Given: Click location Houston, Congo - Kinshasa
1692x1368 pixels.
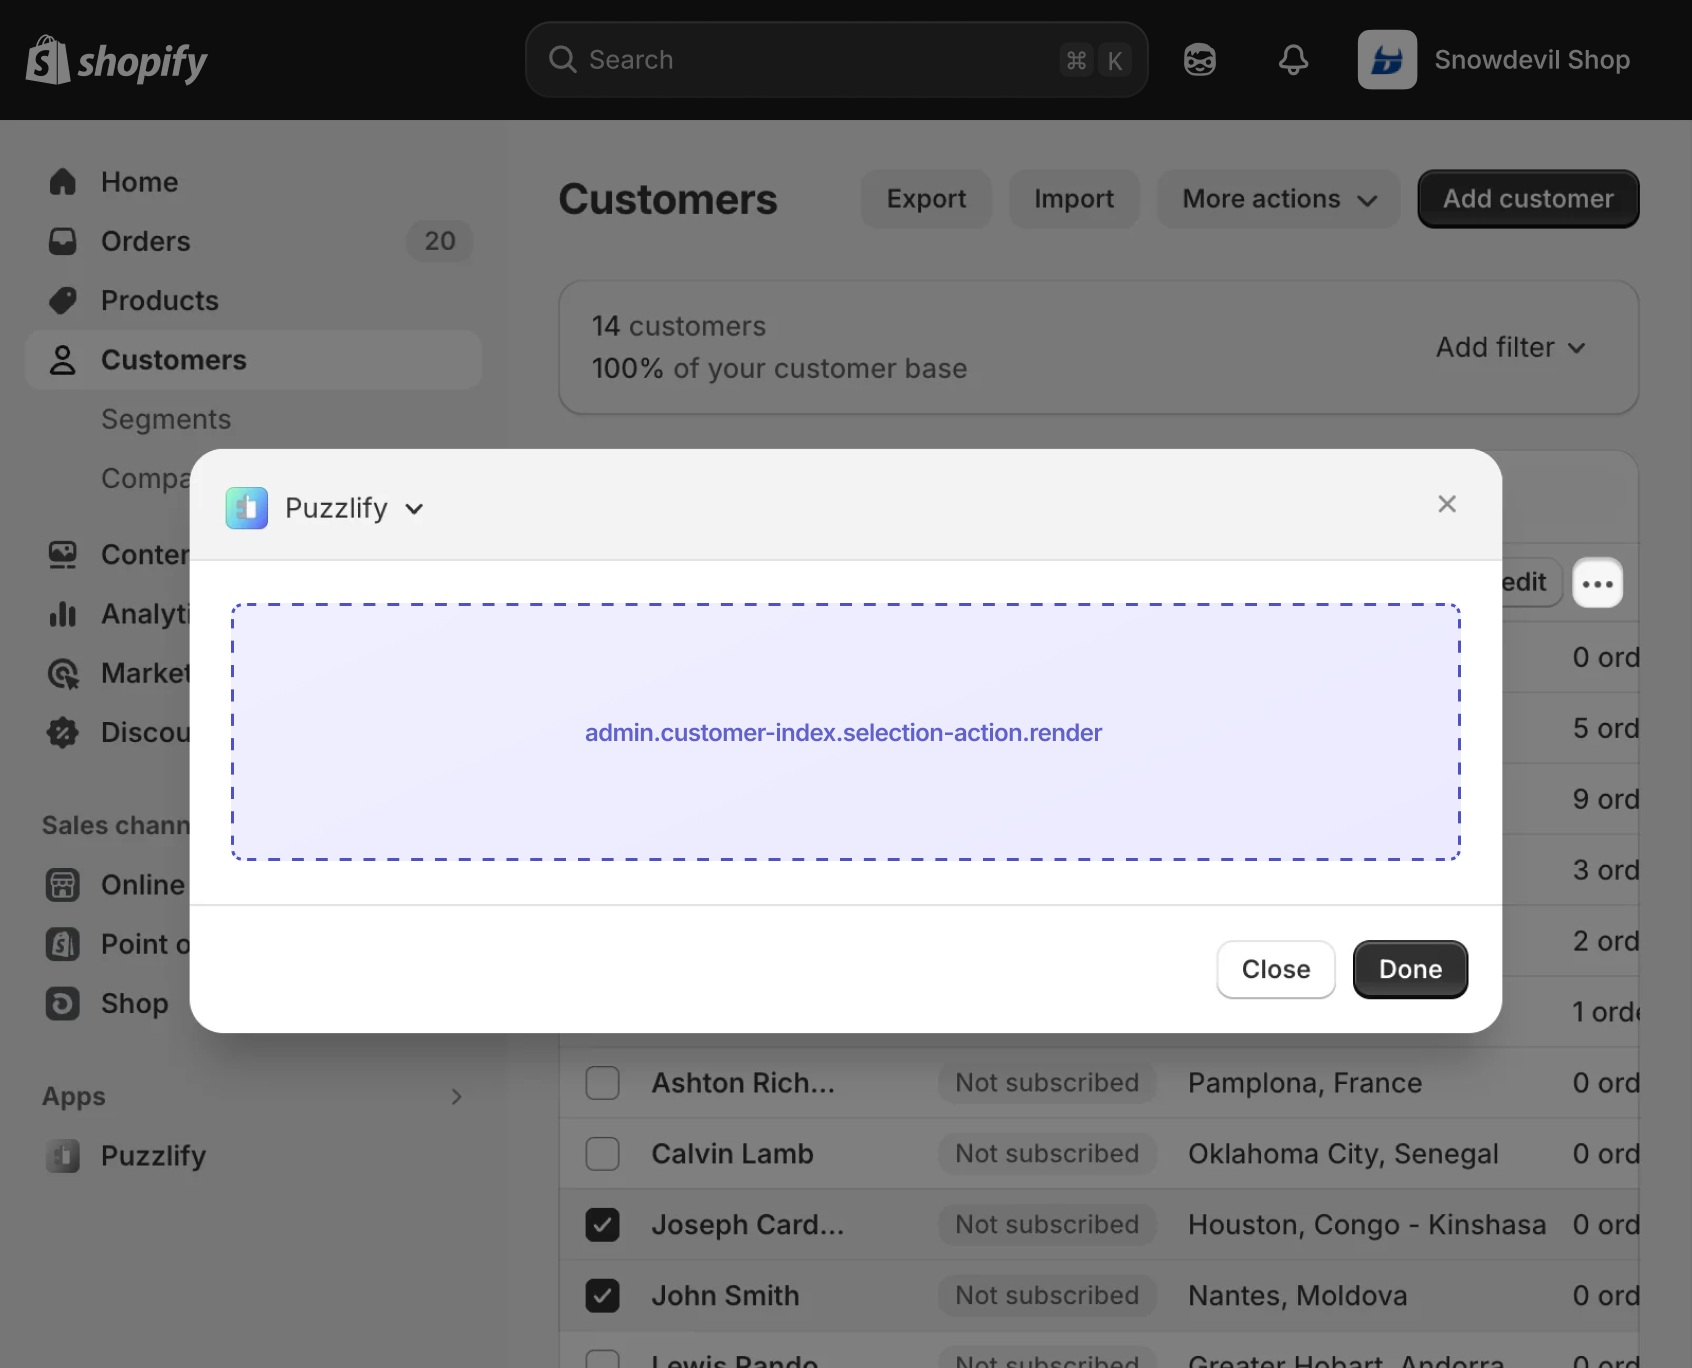Looking at the screenshot, I should pyautogui.click(x=1367, y=1225).
